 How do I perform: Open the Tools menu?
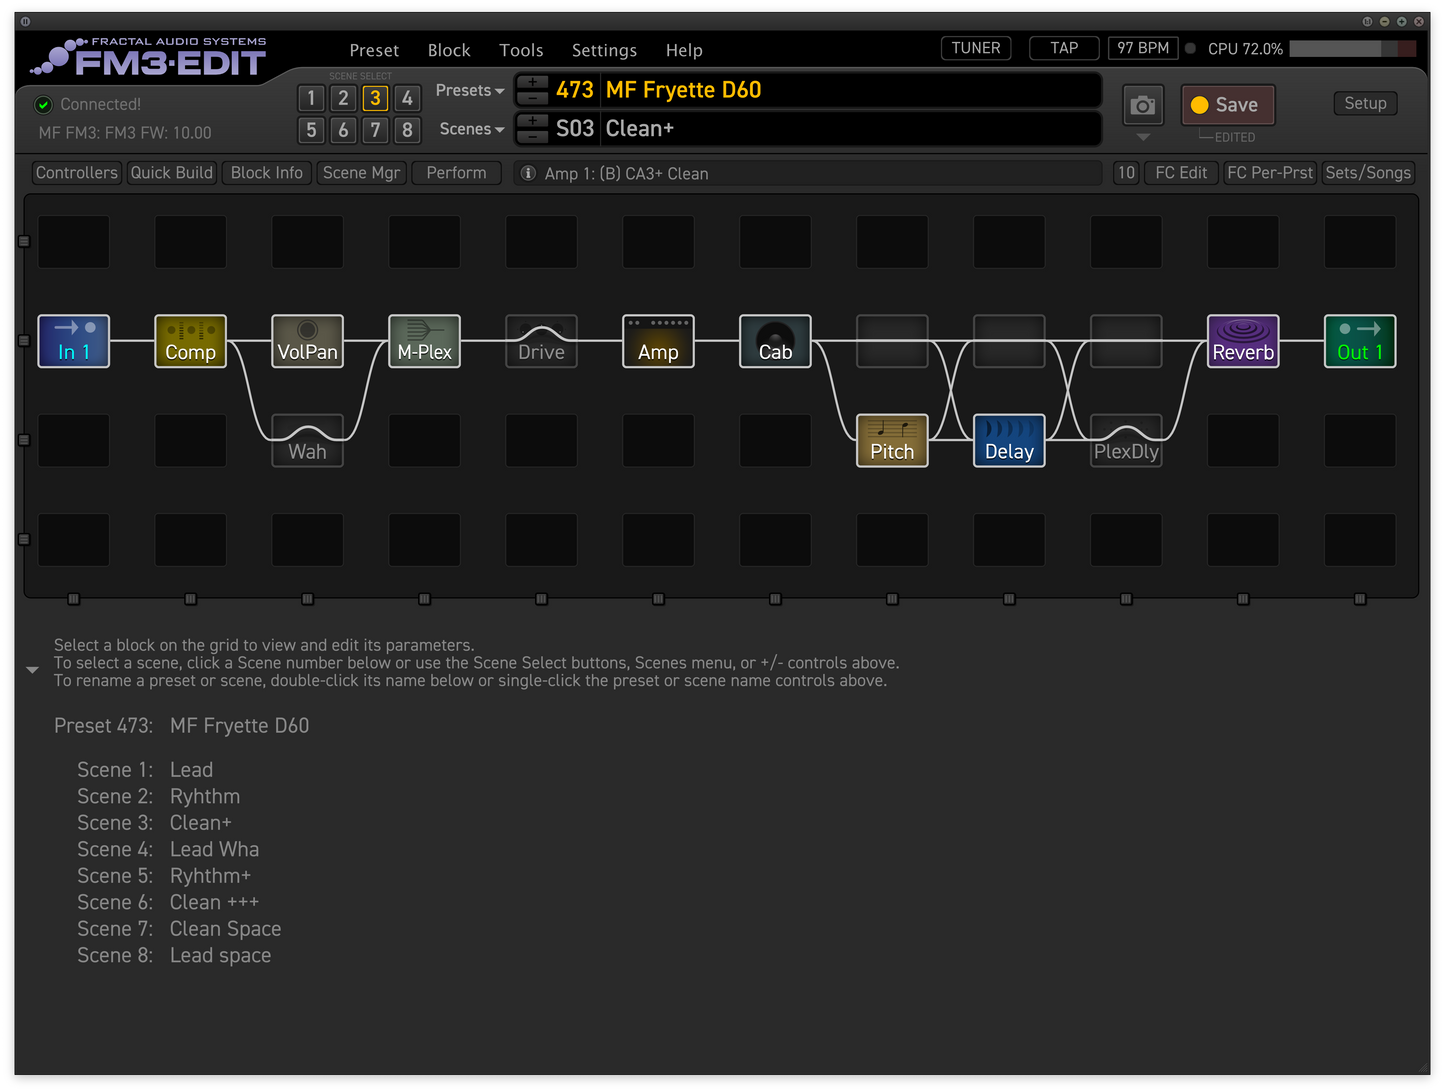tap(521, 50)
